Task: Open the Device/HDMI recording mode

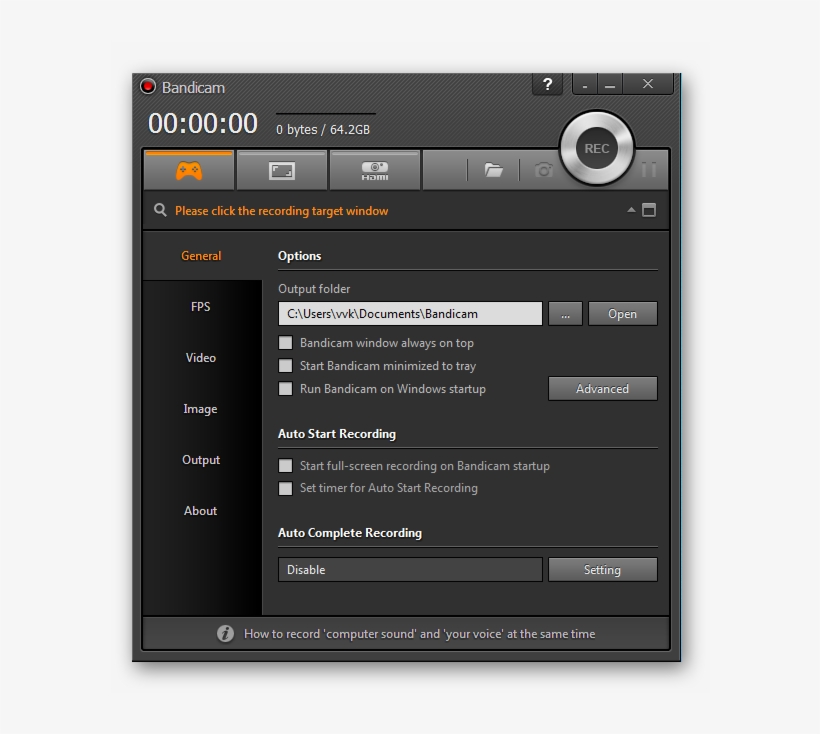Action: (374, 169)
